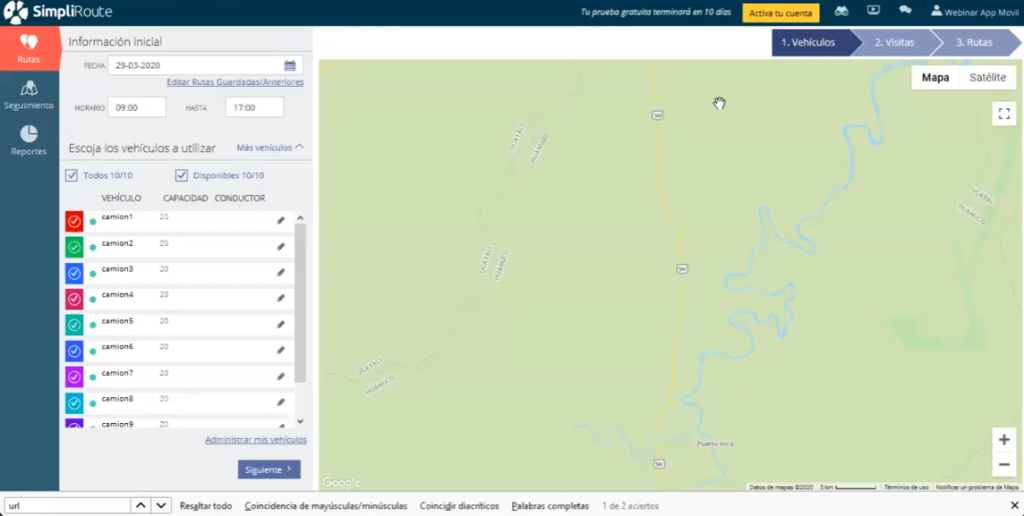Click the Activa tu cuenta button

coord(780,13)
